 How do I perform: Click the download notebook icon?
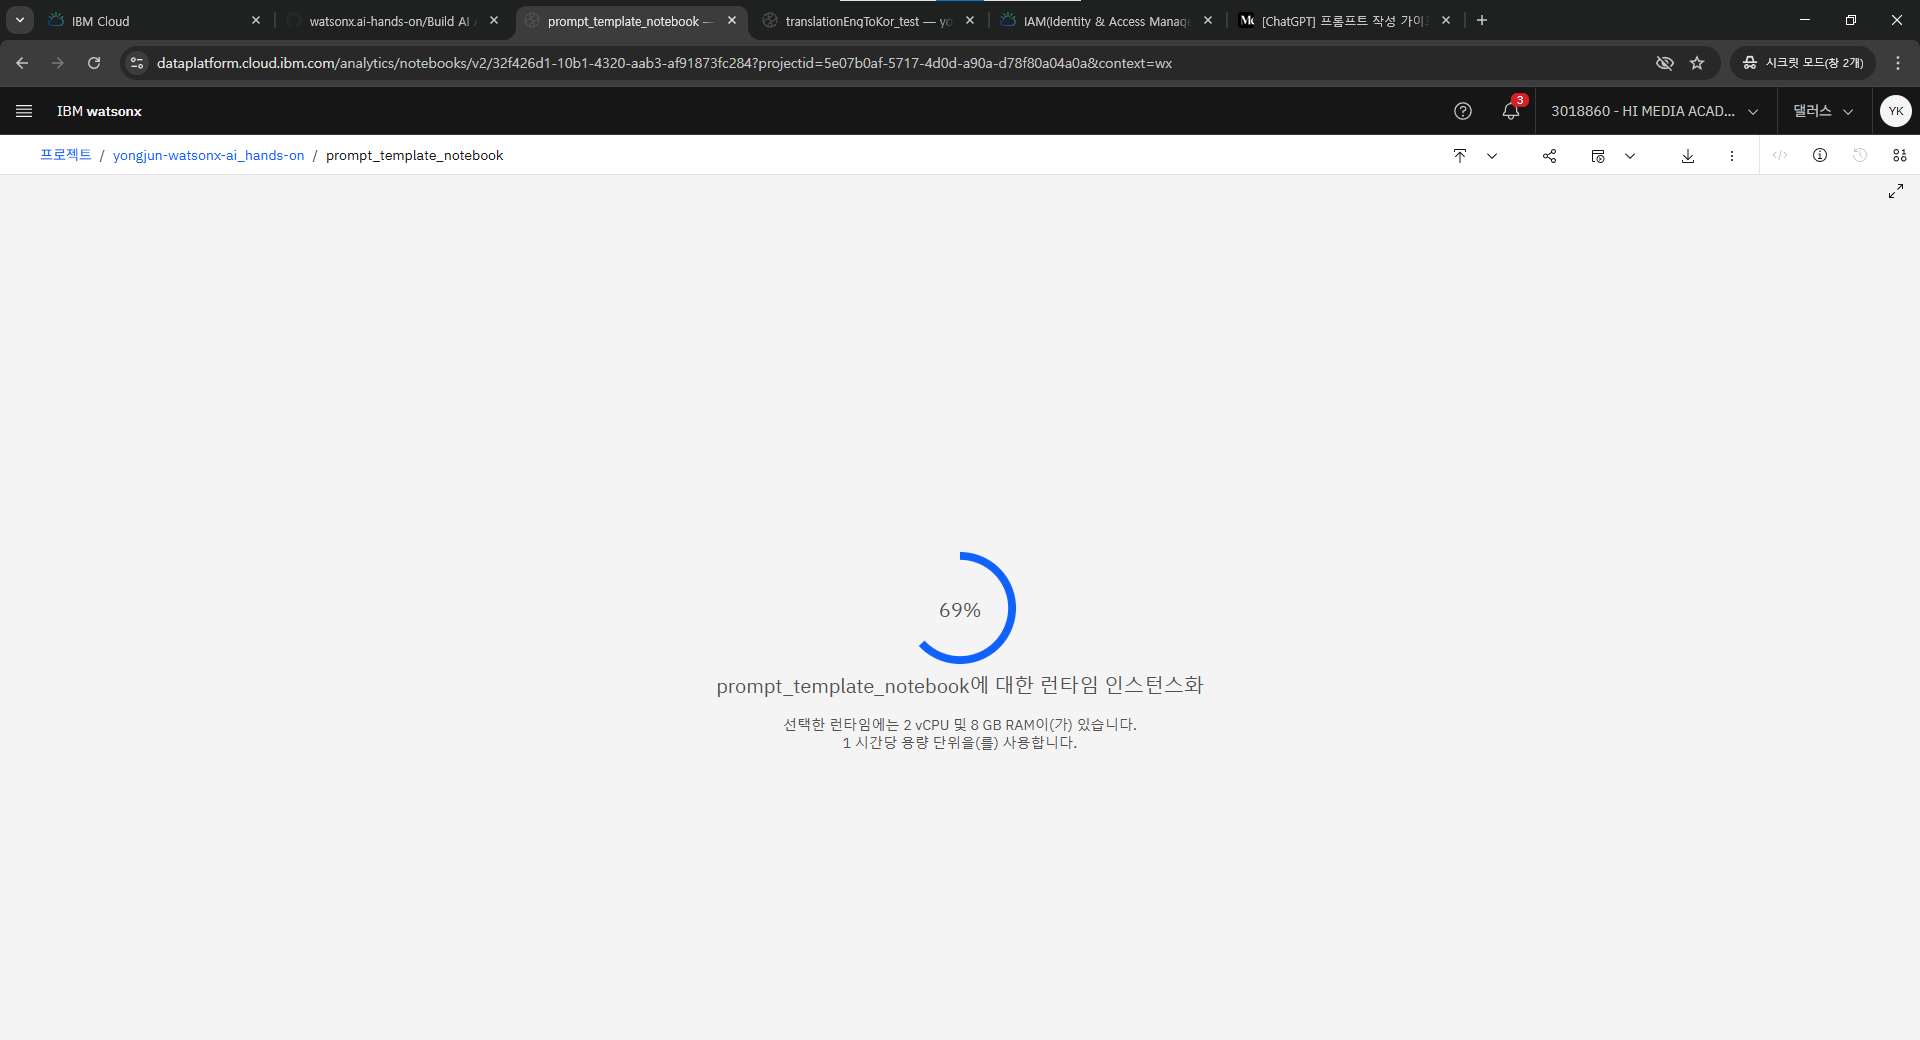tap(1688, 155)
